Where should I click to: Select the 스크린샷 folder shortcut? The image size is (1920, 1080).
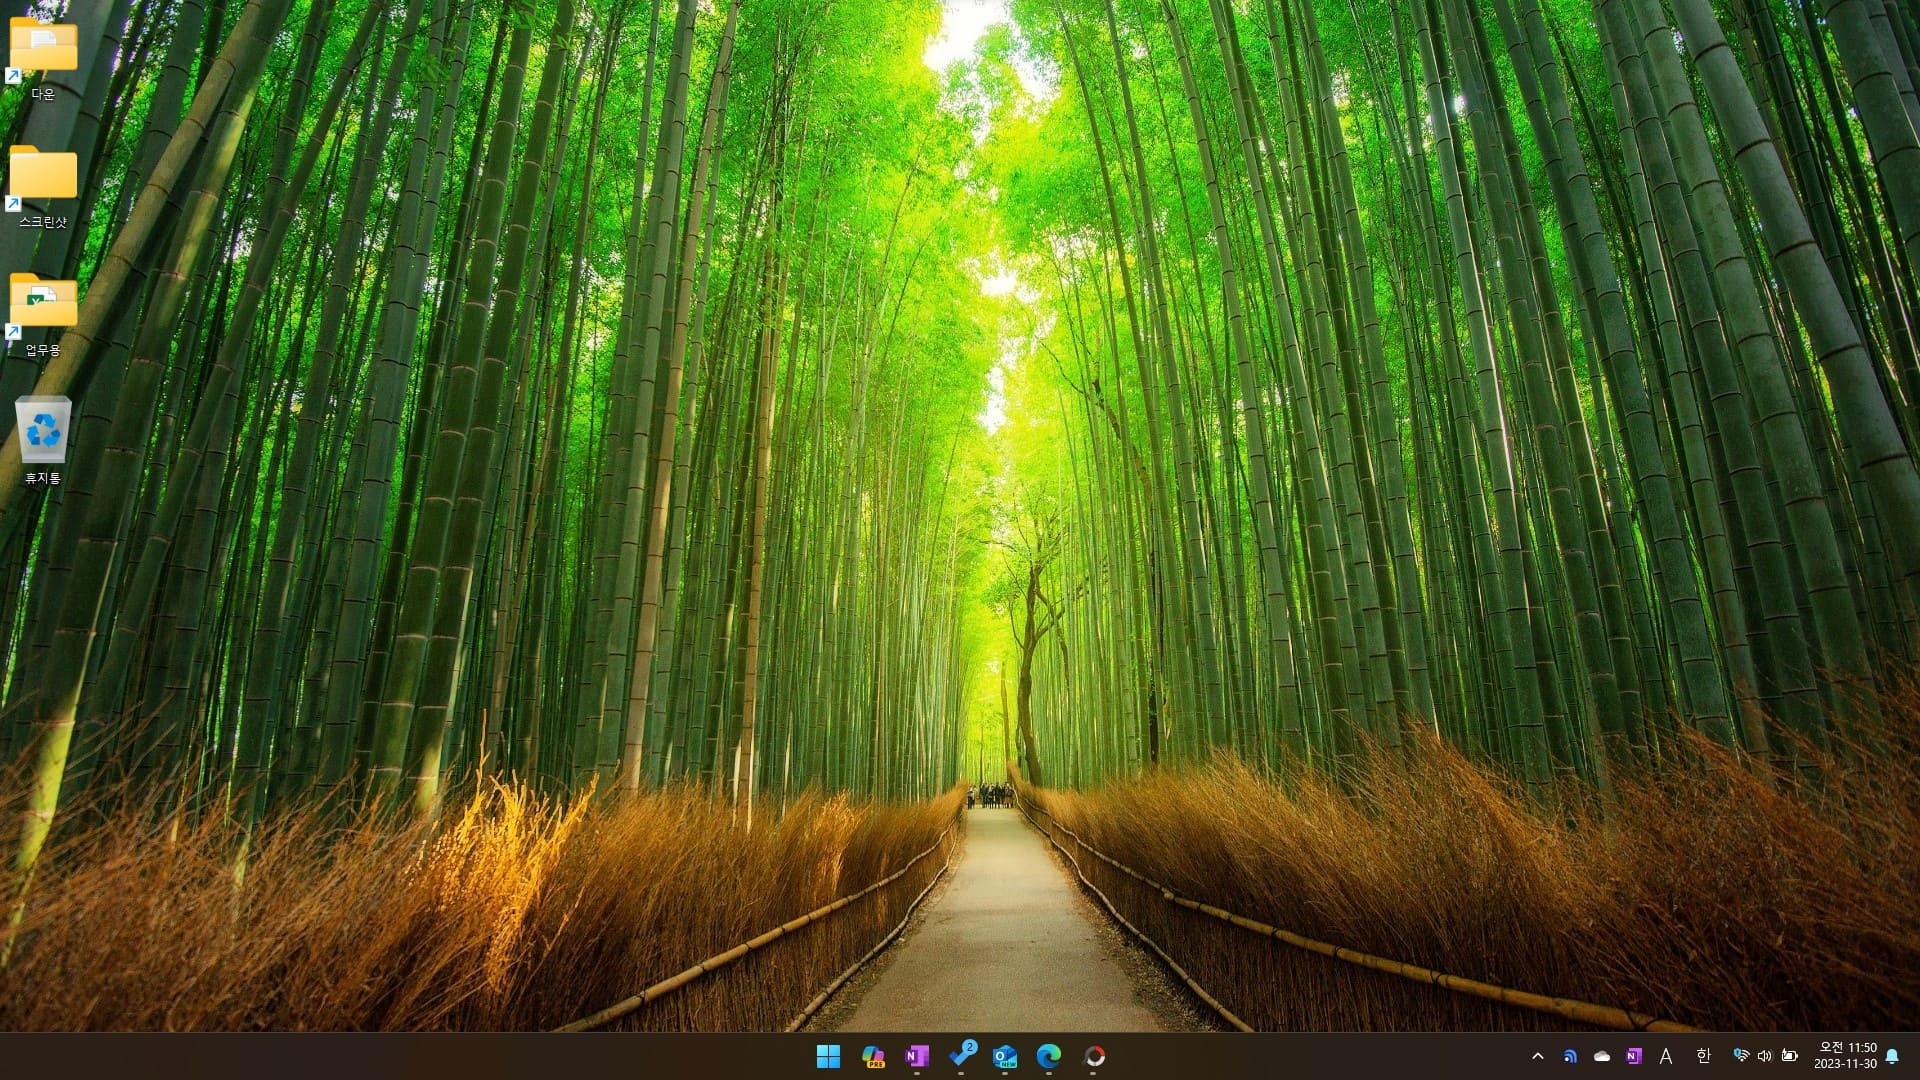click(x=43, y=185)
